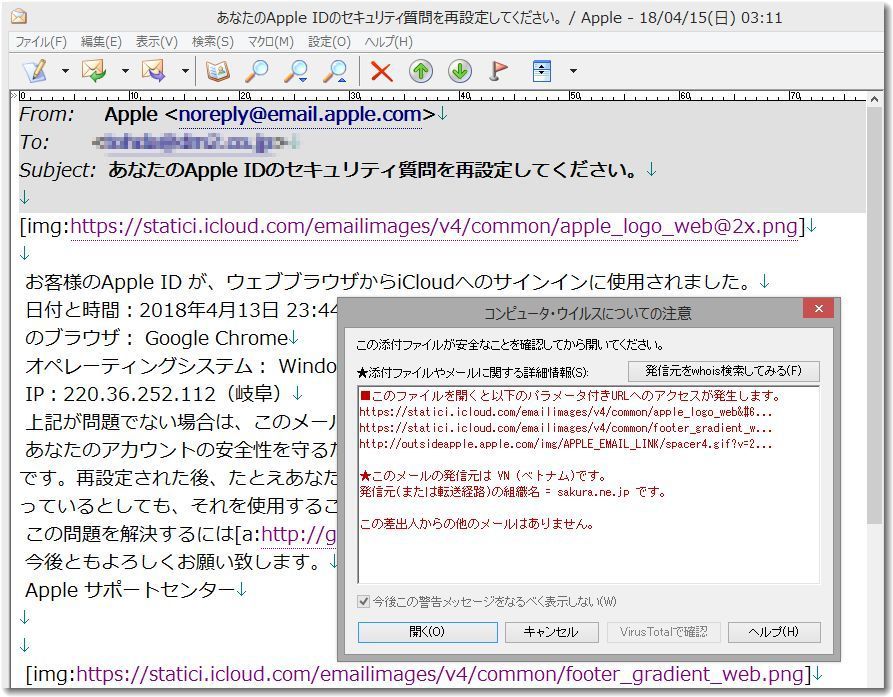Click the forward envelope icon with purple arrow
Image resolution: width=893 pixels, height=697 pixels.
(x=154, y=71)
